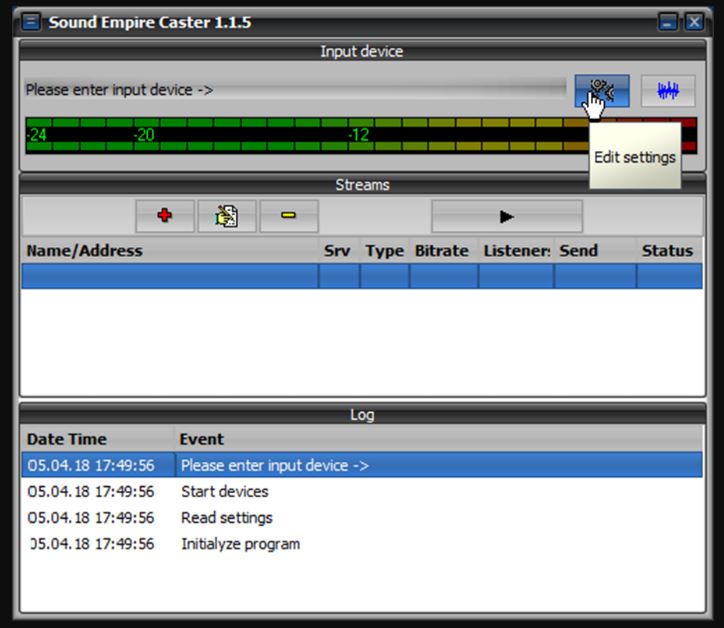Click the Streams section header

pyautogui.click(x=362, y=185)
